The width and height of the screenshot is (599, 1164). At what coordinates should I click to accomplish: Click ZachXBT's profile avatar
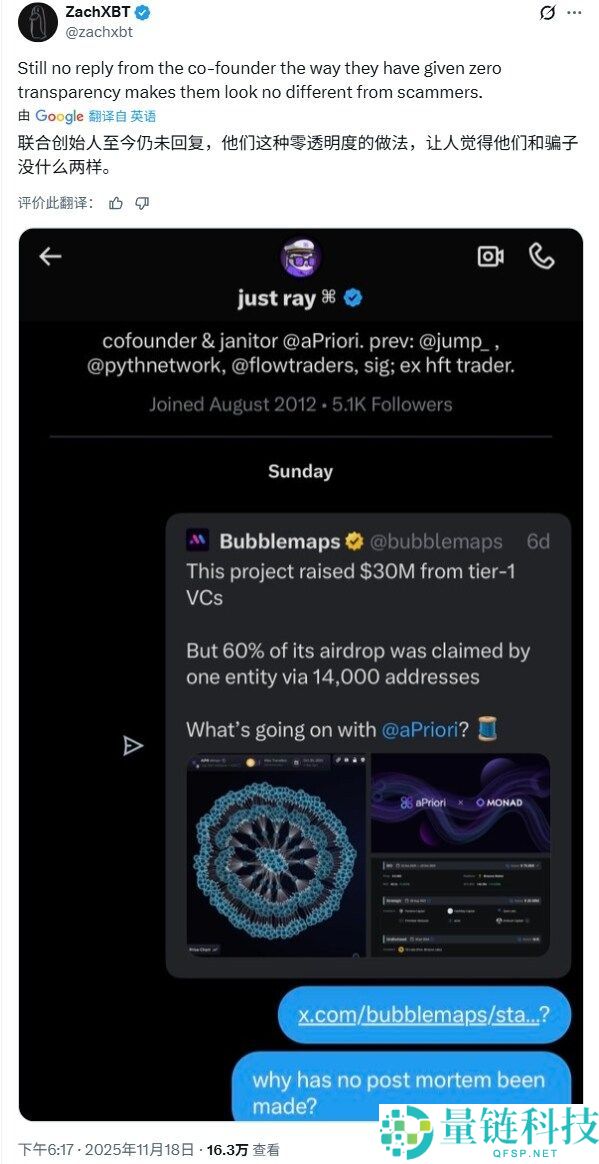[x=37, y=23]
